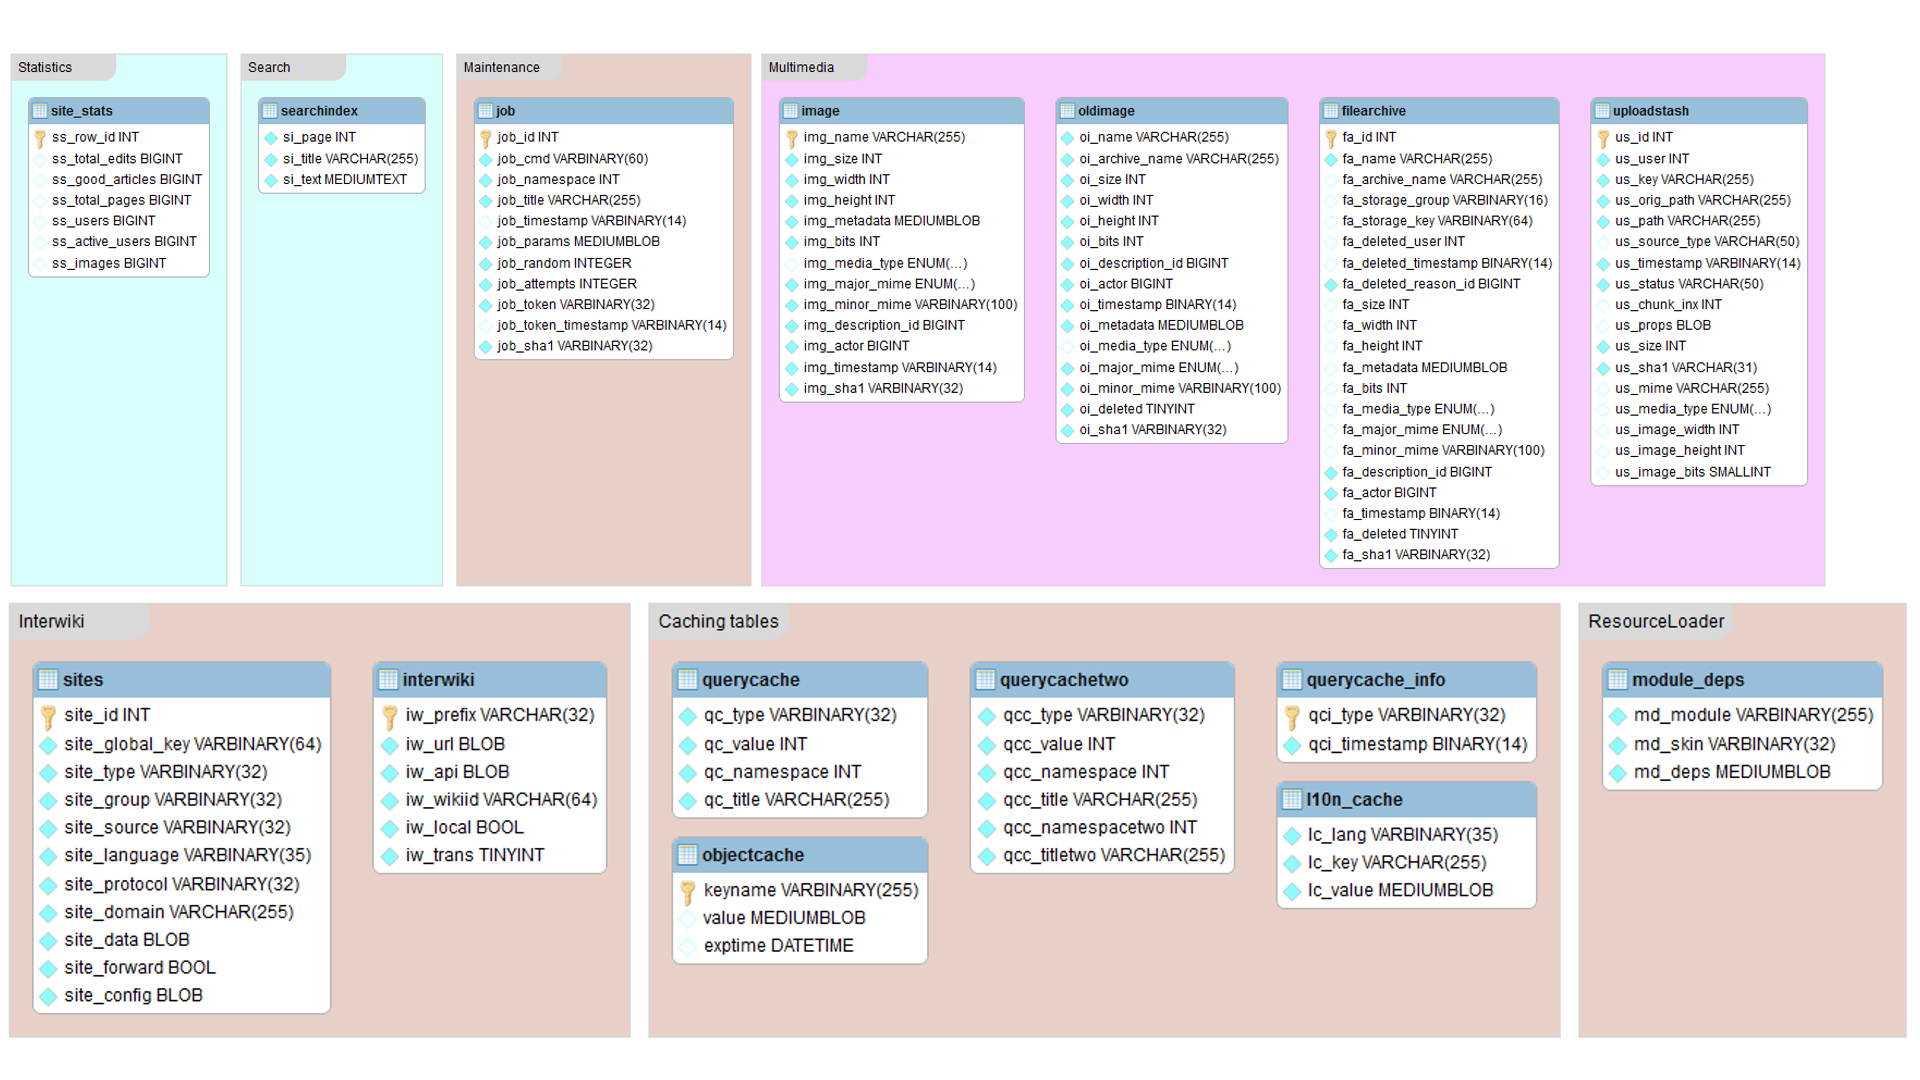Click the primary key icon beside job_id
Viewport: 1920px width, 1080px height.
click(x=486, y=138)
